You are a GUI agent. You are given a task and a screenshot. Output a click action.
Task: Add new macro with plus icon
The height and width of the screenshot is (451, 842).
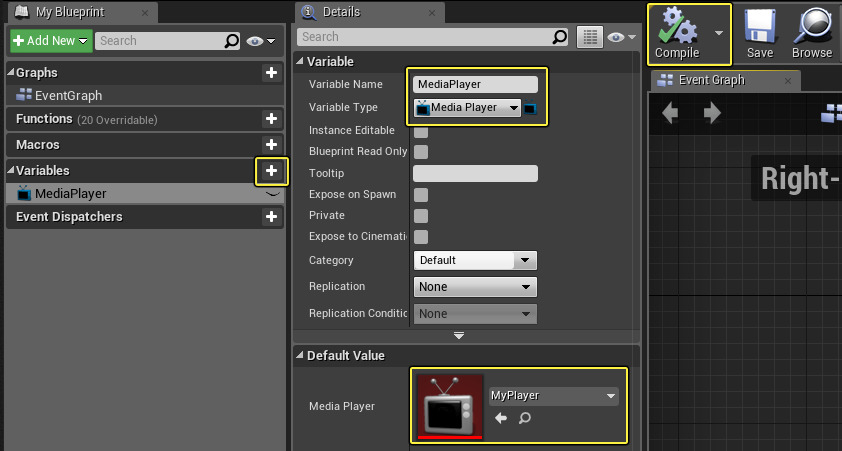click(271, 144)
